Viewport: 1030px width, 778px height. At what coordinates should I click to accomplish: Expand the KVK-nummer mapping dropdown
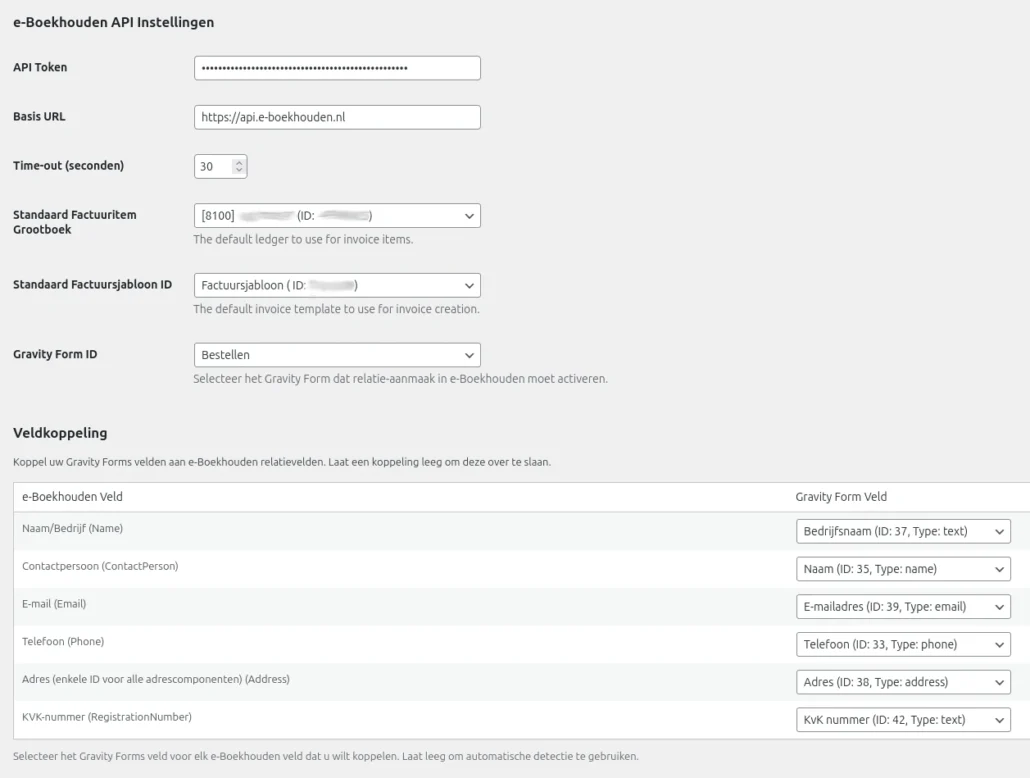point(902,720)
